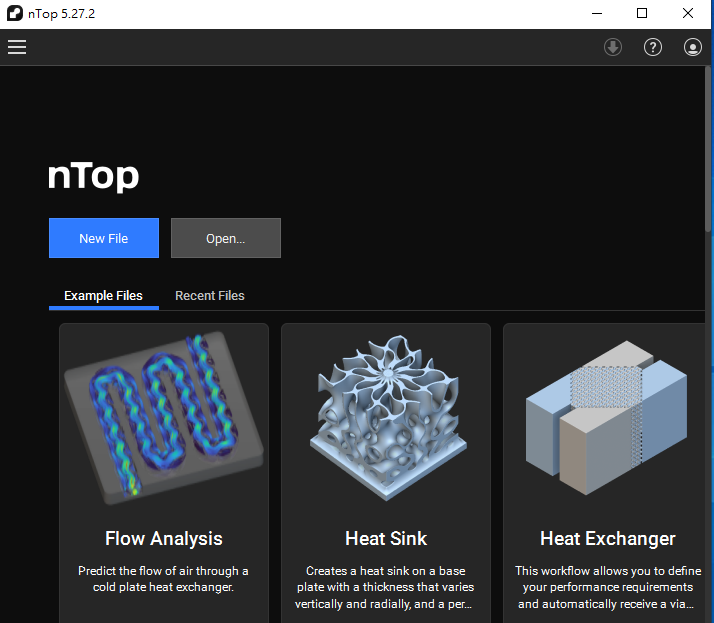The image size is (714, 623).
Task: Click the Flow Analysis description text
Action: (163, 579)
